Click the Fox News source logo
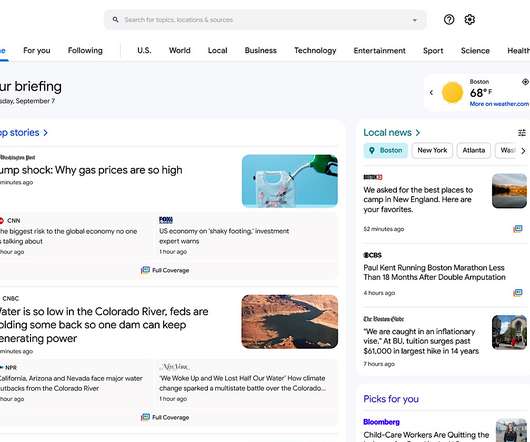 pyautogui.click(x=166, y=220)
